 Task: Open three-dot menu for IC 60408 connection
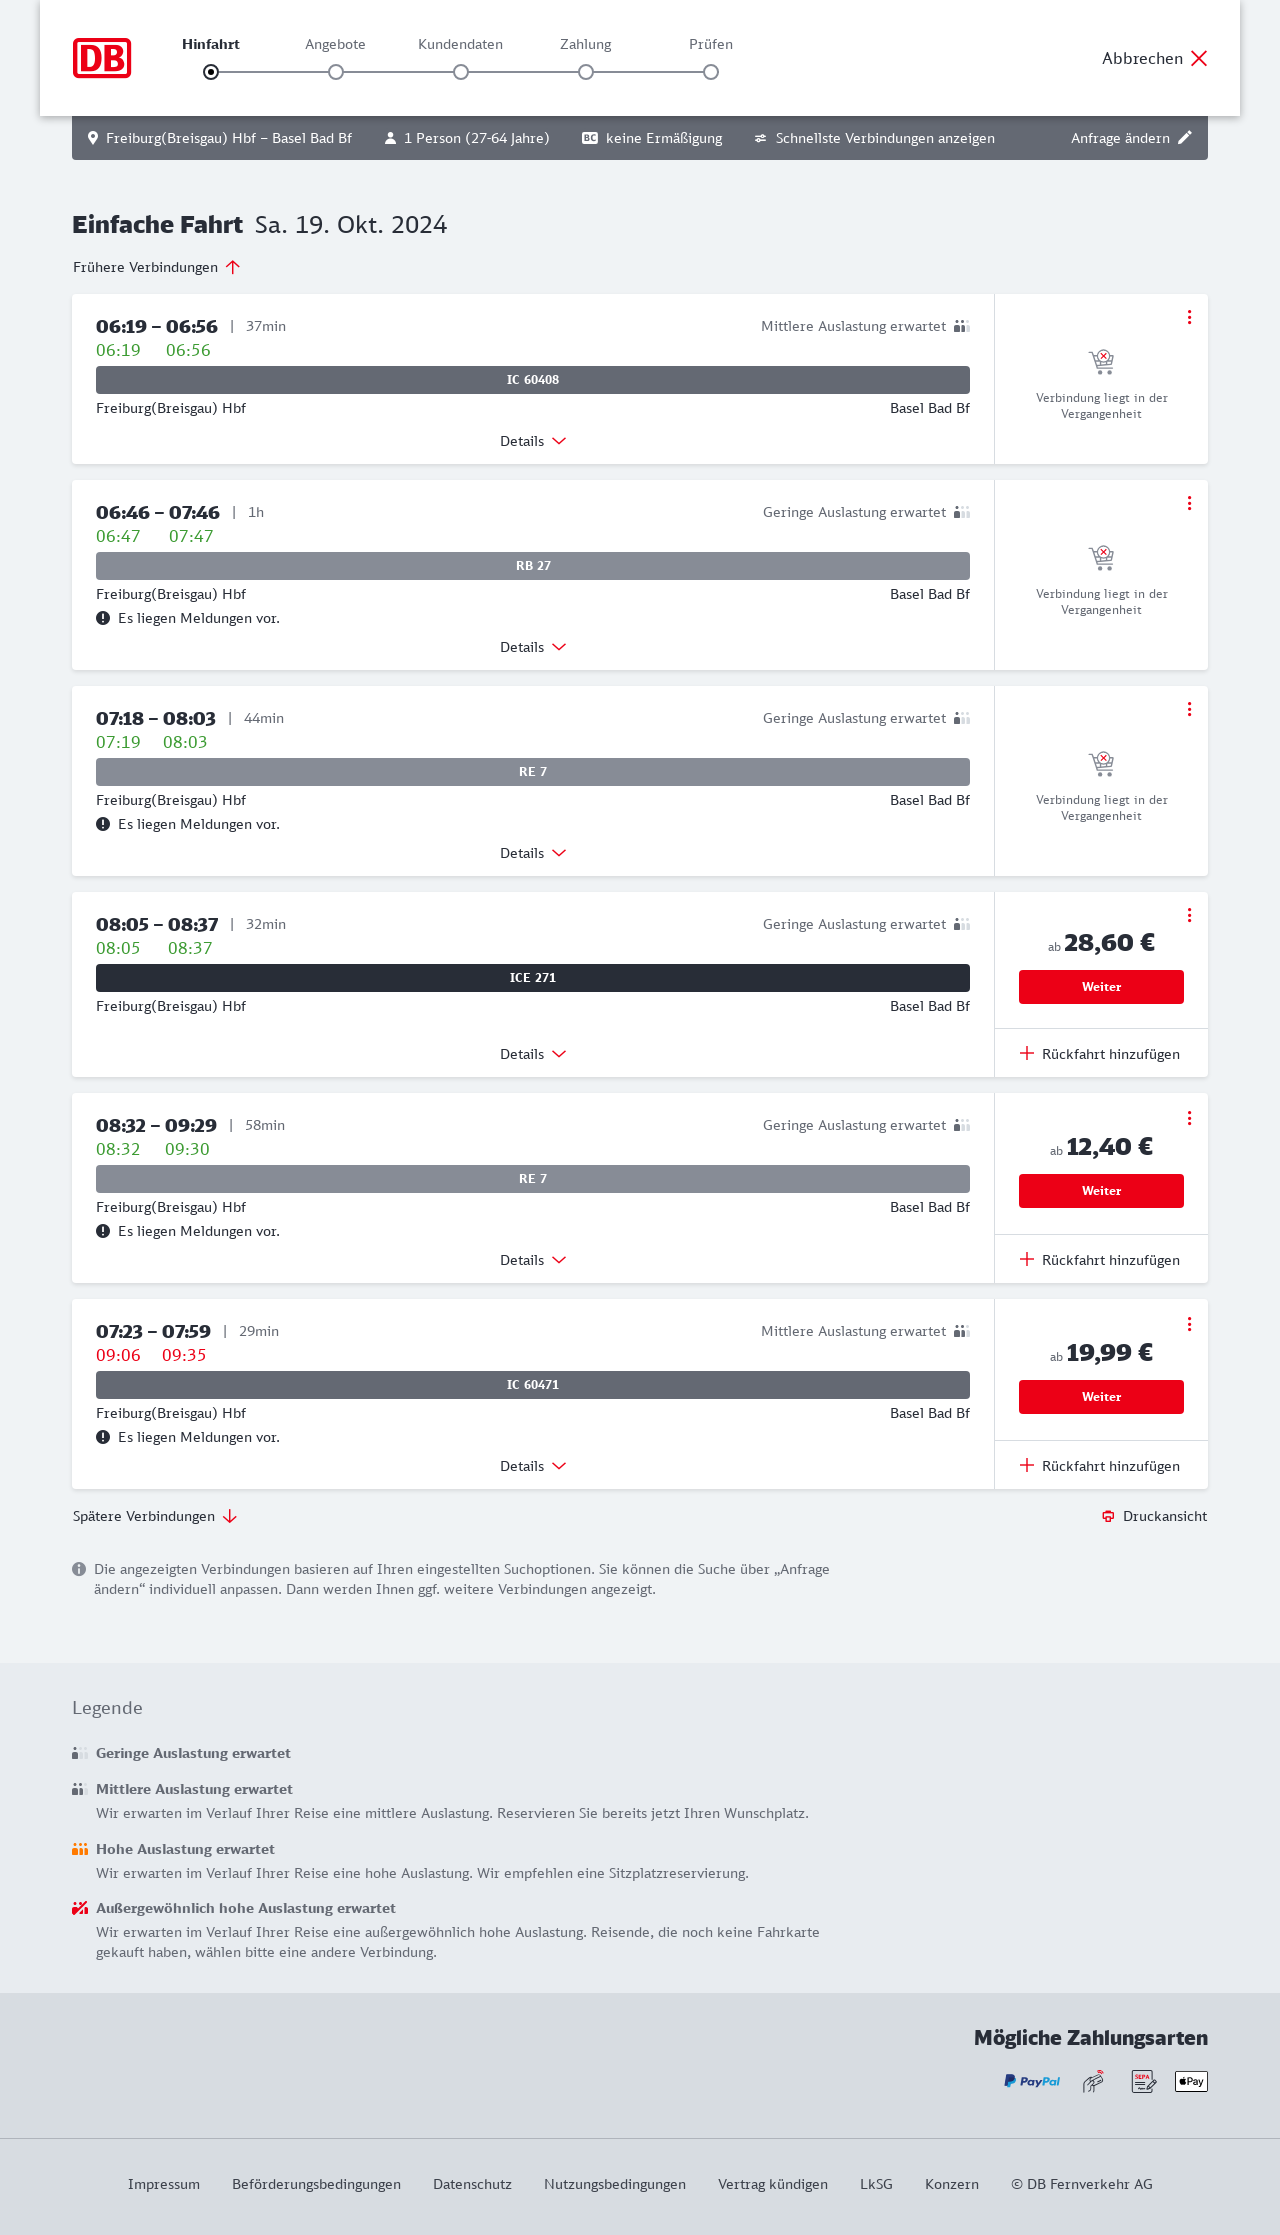[x=1189, y=317]
